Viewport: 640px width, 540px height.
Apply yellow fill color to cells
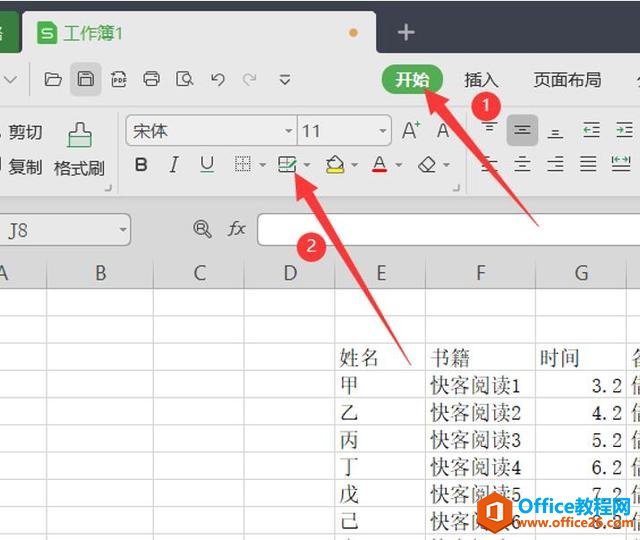coord(335,164)
